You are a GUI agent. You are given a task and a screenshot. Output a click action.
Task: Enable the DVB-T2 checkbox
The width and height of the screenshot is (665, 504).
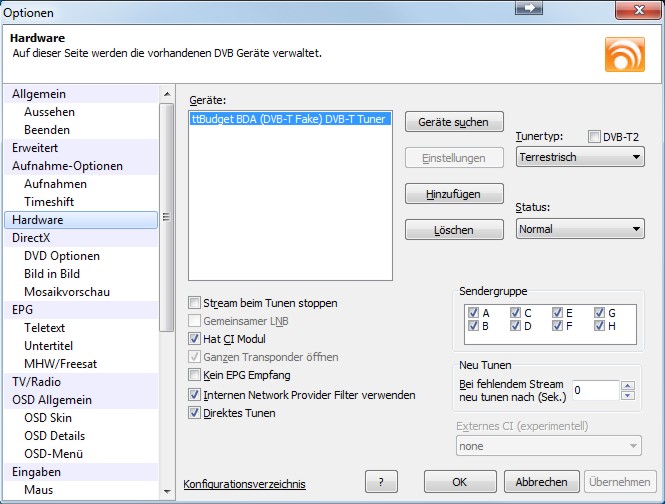pos(595,137)
